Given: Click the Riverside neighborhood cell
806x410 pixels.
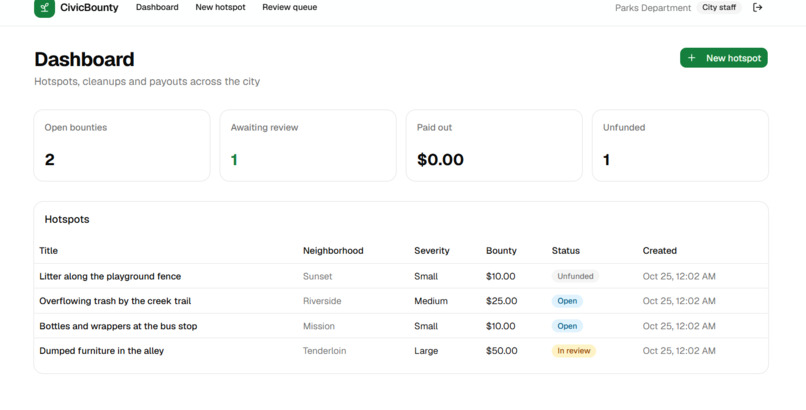Looking at the screenshot, I should point(322,301).
